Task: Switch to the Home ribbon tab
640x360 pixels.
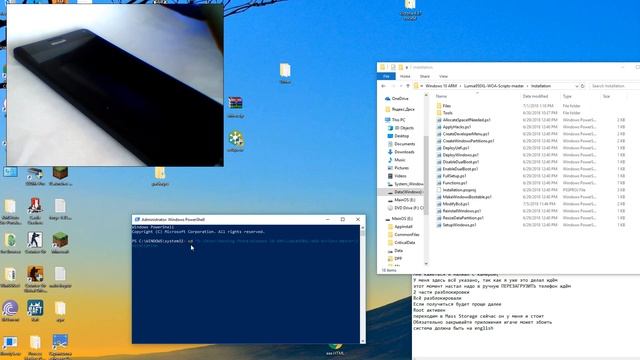Action: click(405, 76)
